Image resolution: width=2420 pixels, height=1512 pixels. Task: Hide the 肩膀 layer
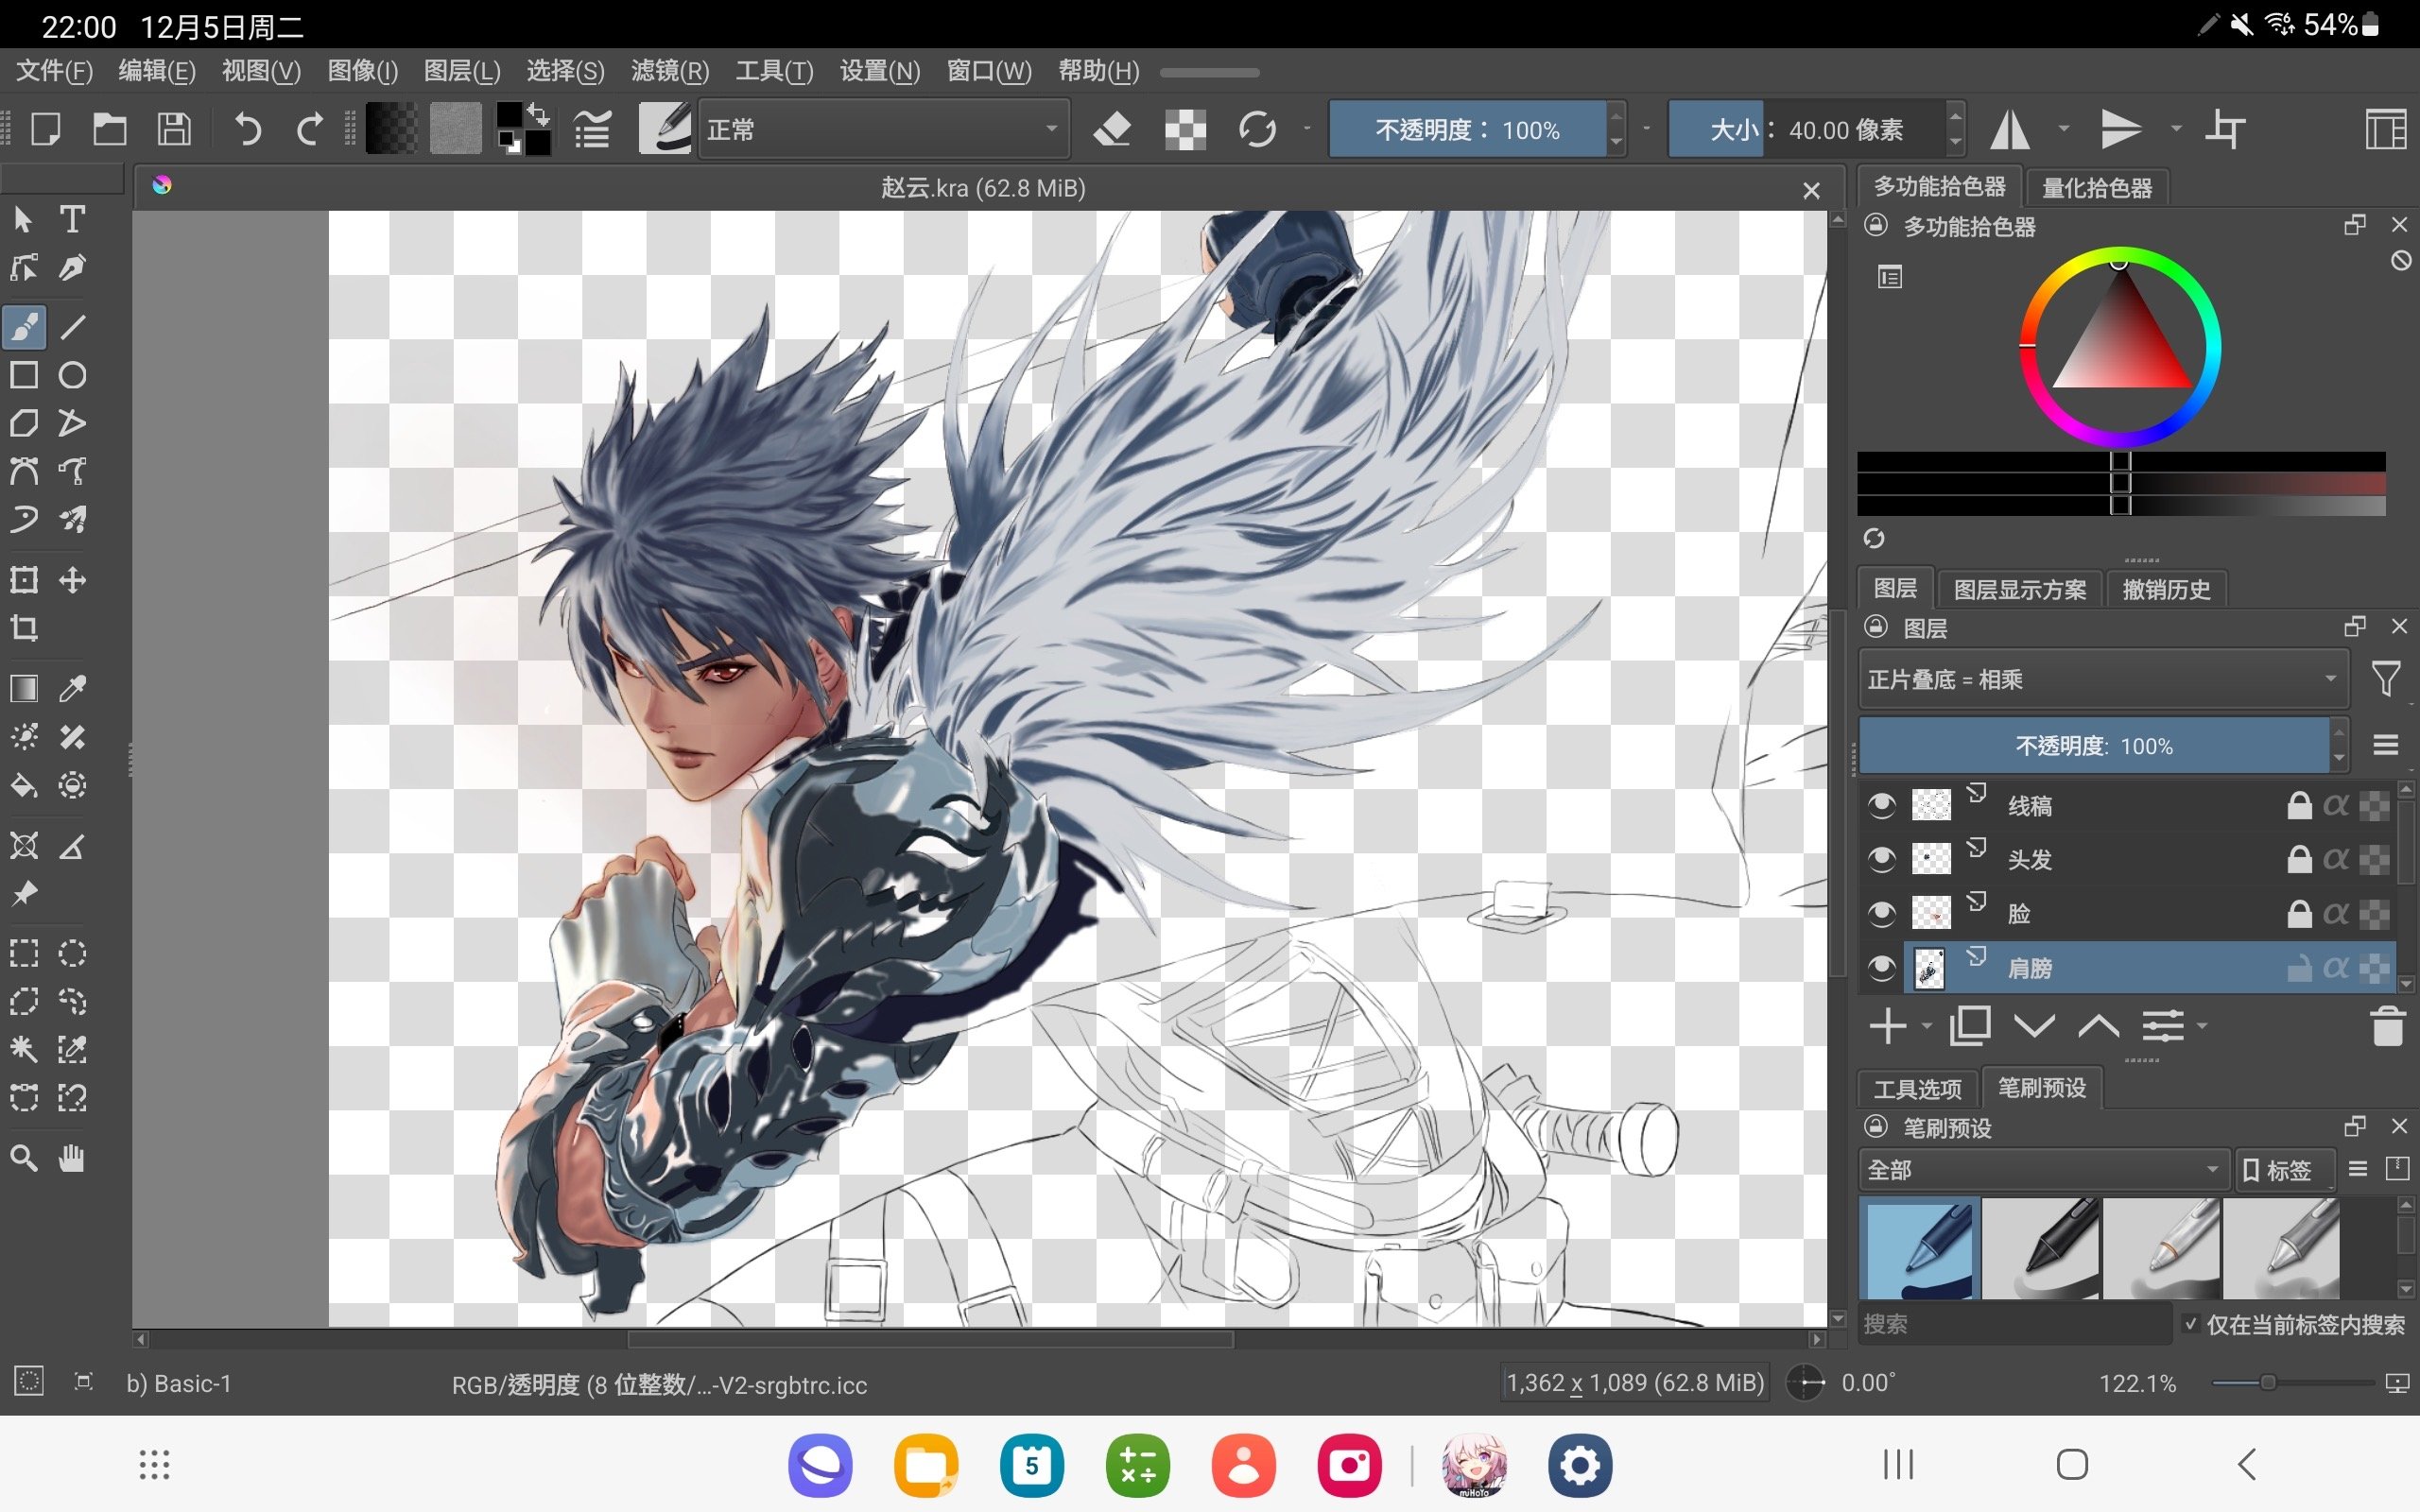(1881, 967)
